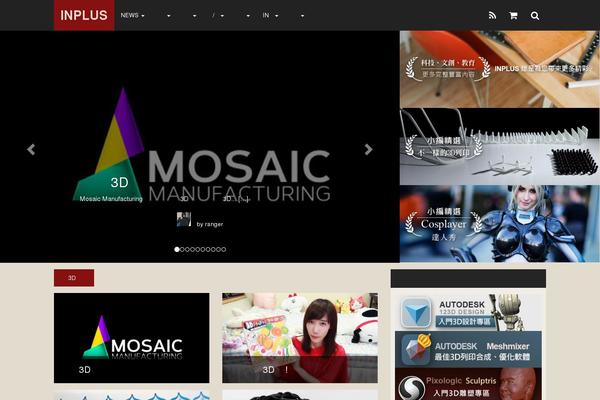Open the last dropdown arrow in navigation bar
The height and width of the screenshot is (400, 600).
[302, 16]
